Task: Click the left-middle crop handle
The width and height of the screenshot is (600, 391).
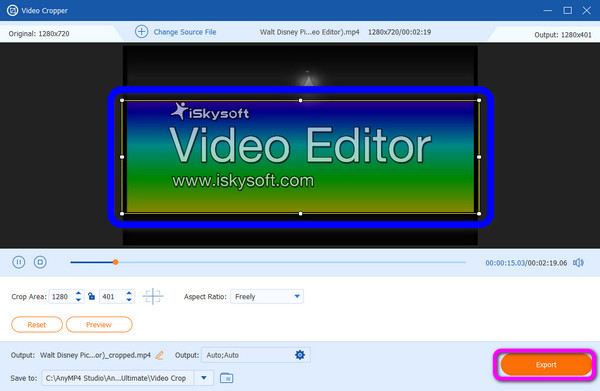Action: click(x=122, y=157)
